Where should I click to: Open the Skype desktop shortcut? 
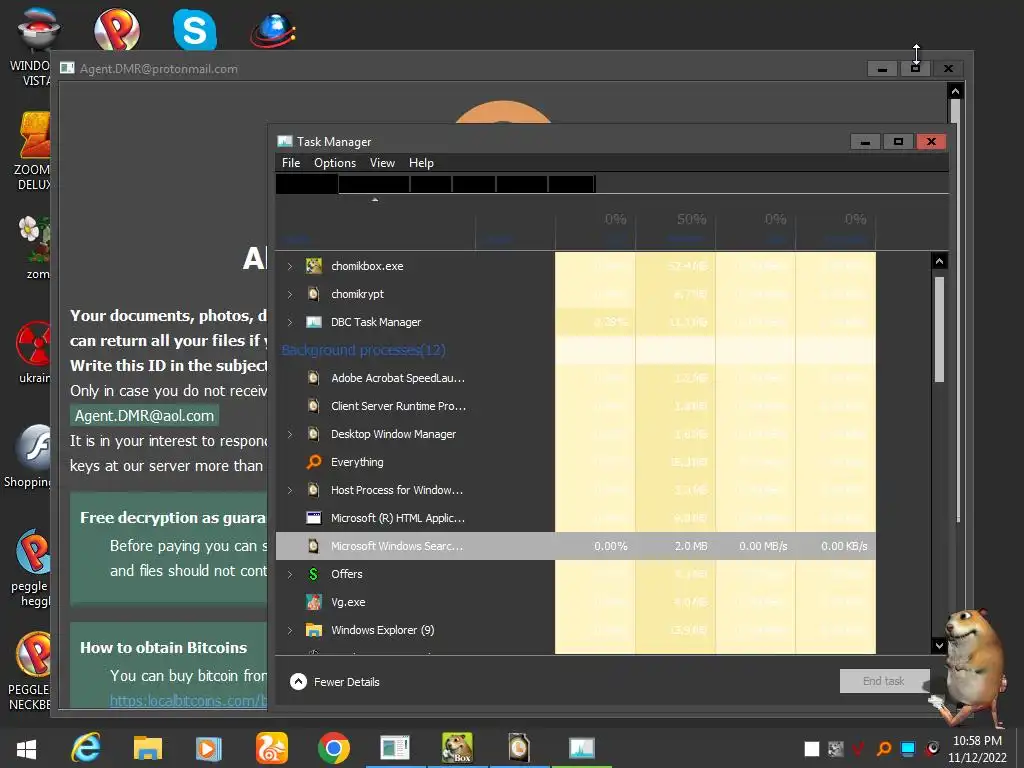click(195, 29)
